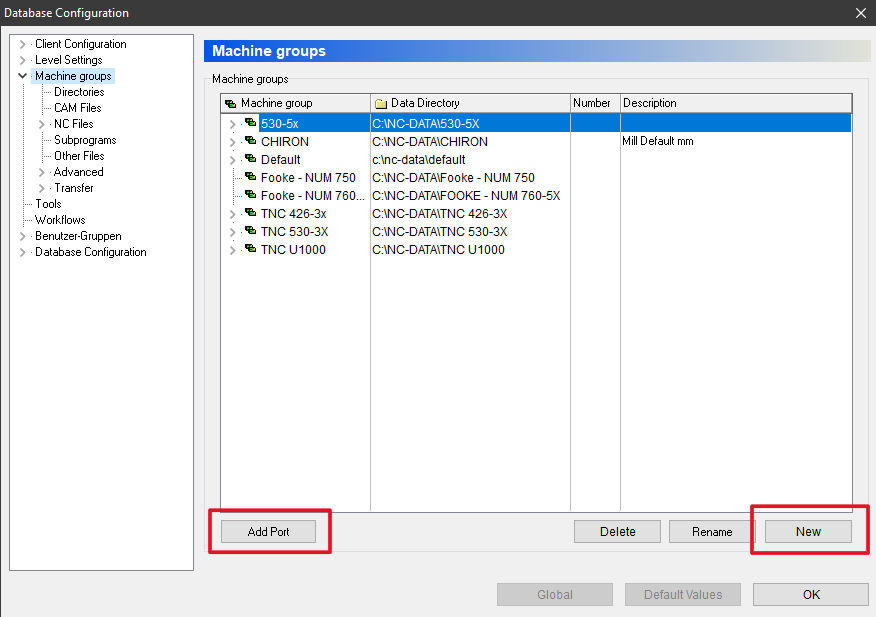Click the TNC 530-3X group icon

(251, 230)
